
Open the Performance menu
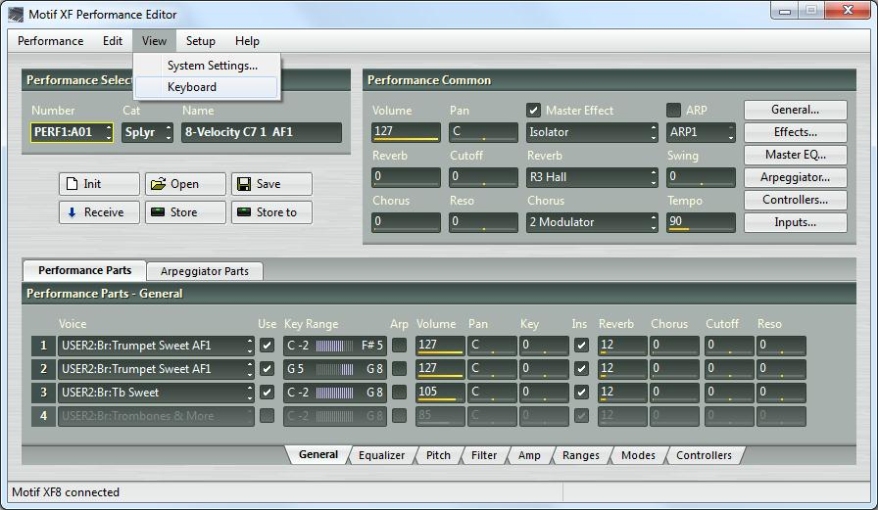coord(50,41)
